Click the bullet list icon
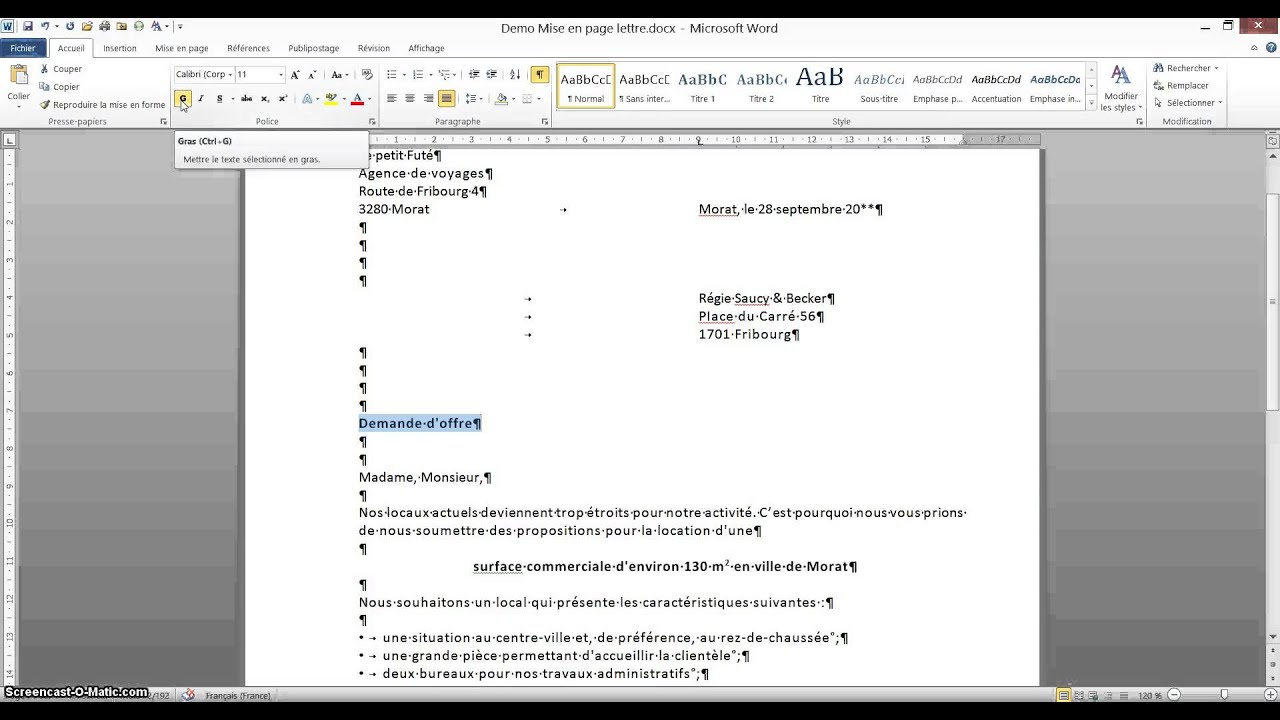The width and height of the screenshot is (1280, 720). (392, 75)
